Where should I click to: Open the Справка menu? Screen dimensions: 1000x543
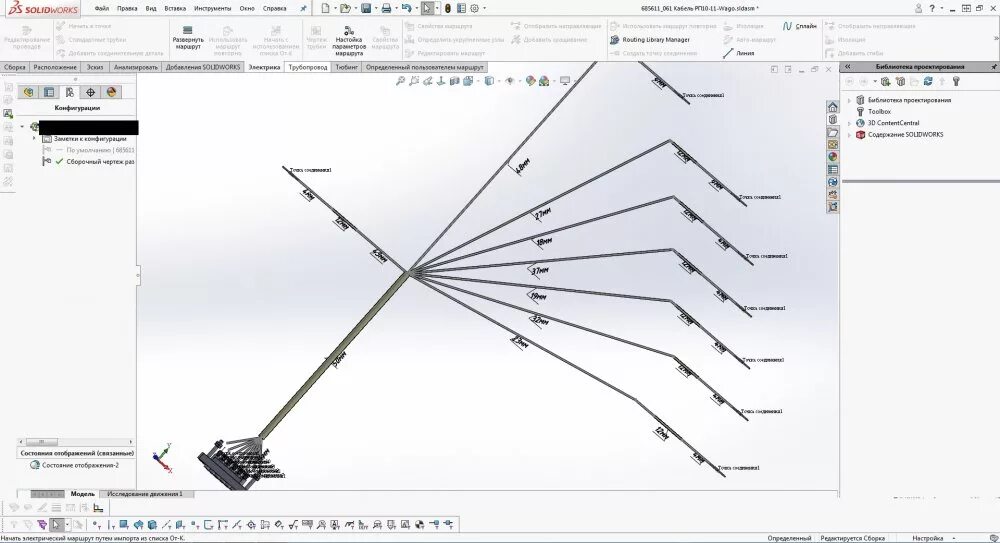click(274, 8)
